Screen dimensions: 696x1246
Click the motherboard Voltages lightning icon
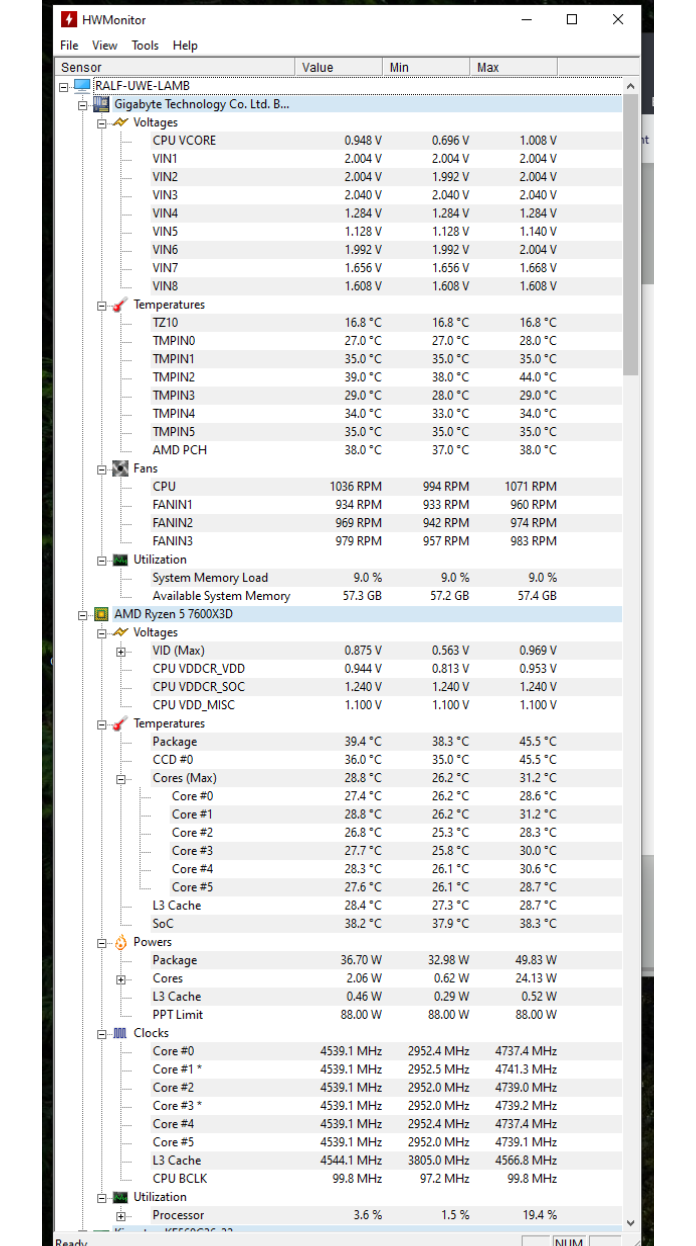tap(120, 122)
